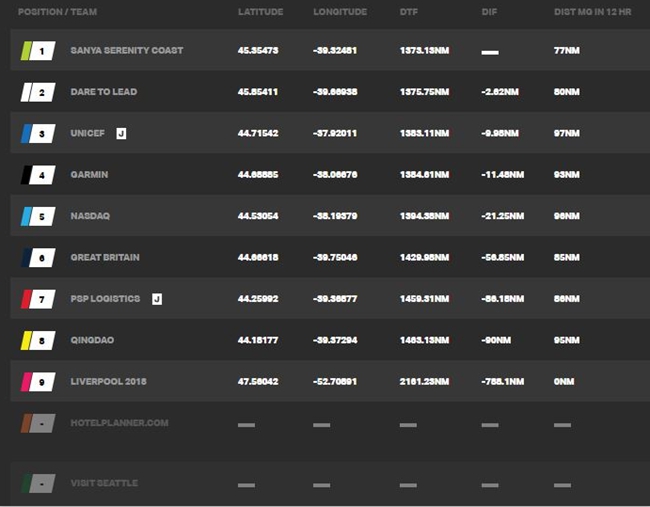Click Unicef's longitude value
The image size is (650, 507).
pyautogui.click(x=335, y=133)
